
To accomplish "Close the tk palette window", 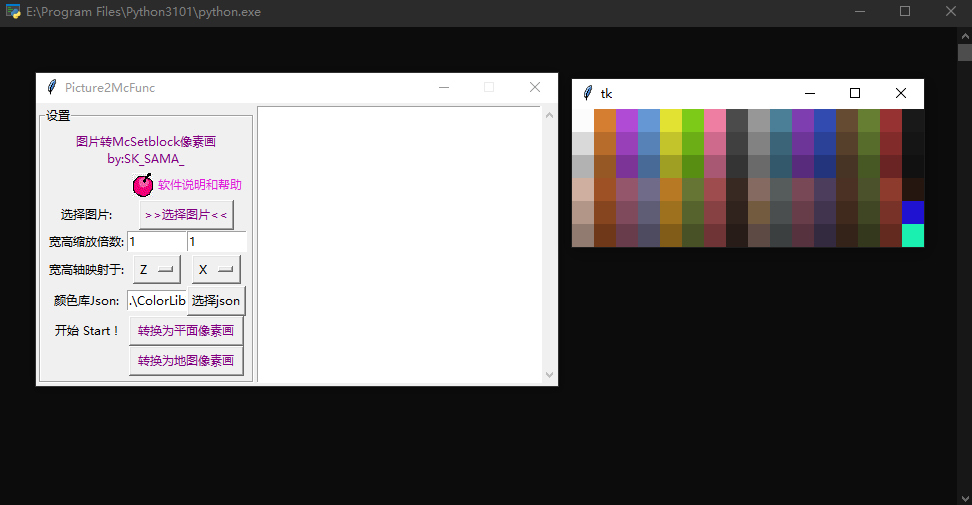I will tap(901, 93).
